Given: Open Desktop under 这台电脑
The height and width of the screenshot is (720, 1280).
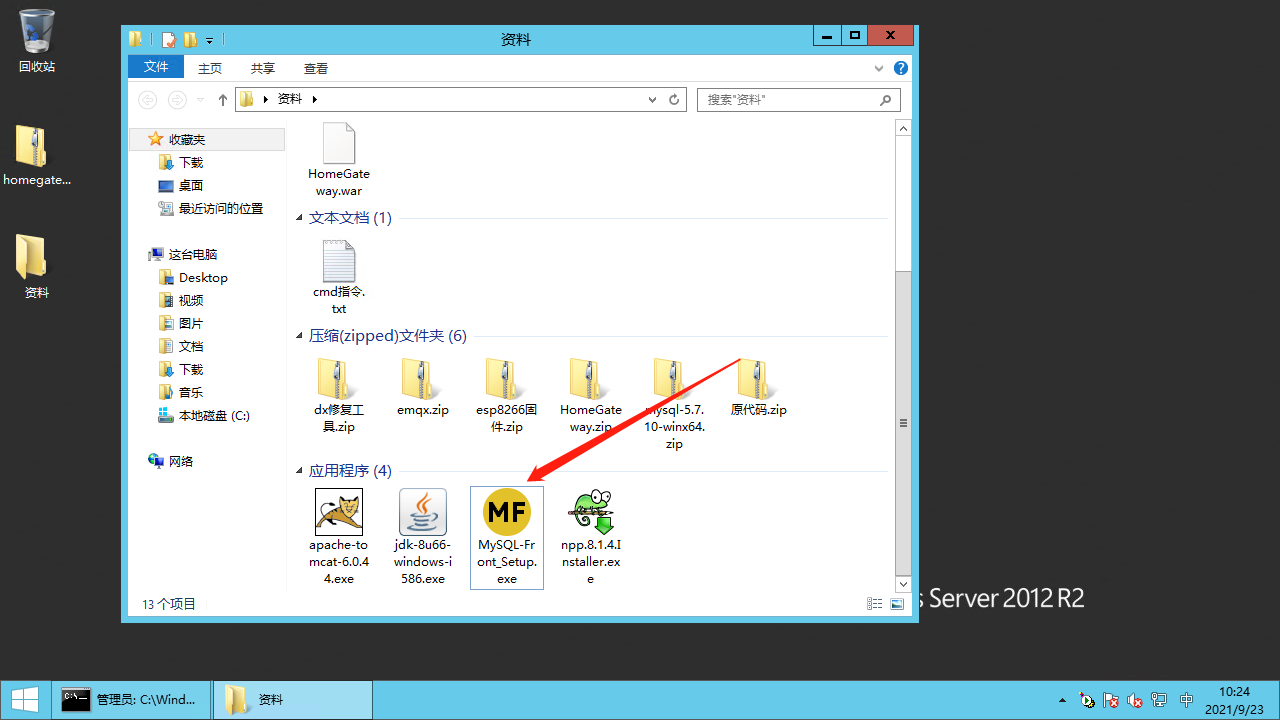Looking at the screenshot, I should (x=193, y=277).
